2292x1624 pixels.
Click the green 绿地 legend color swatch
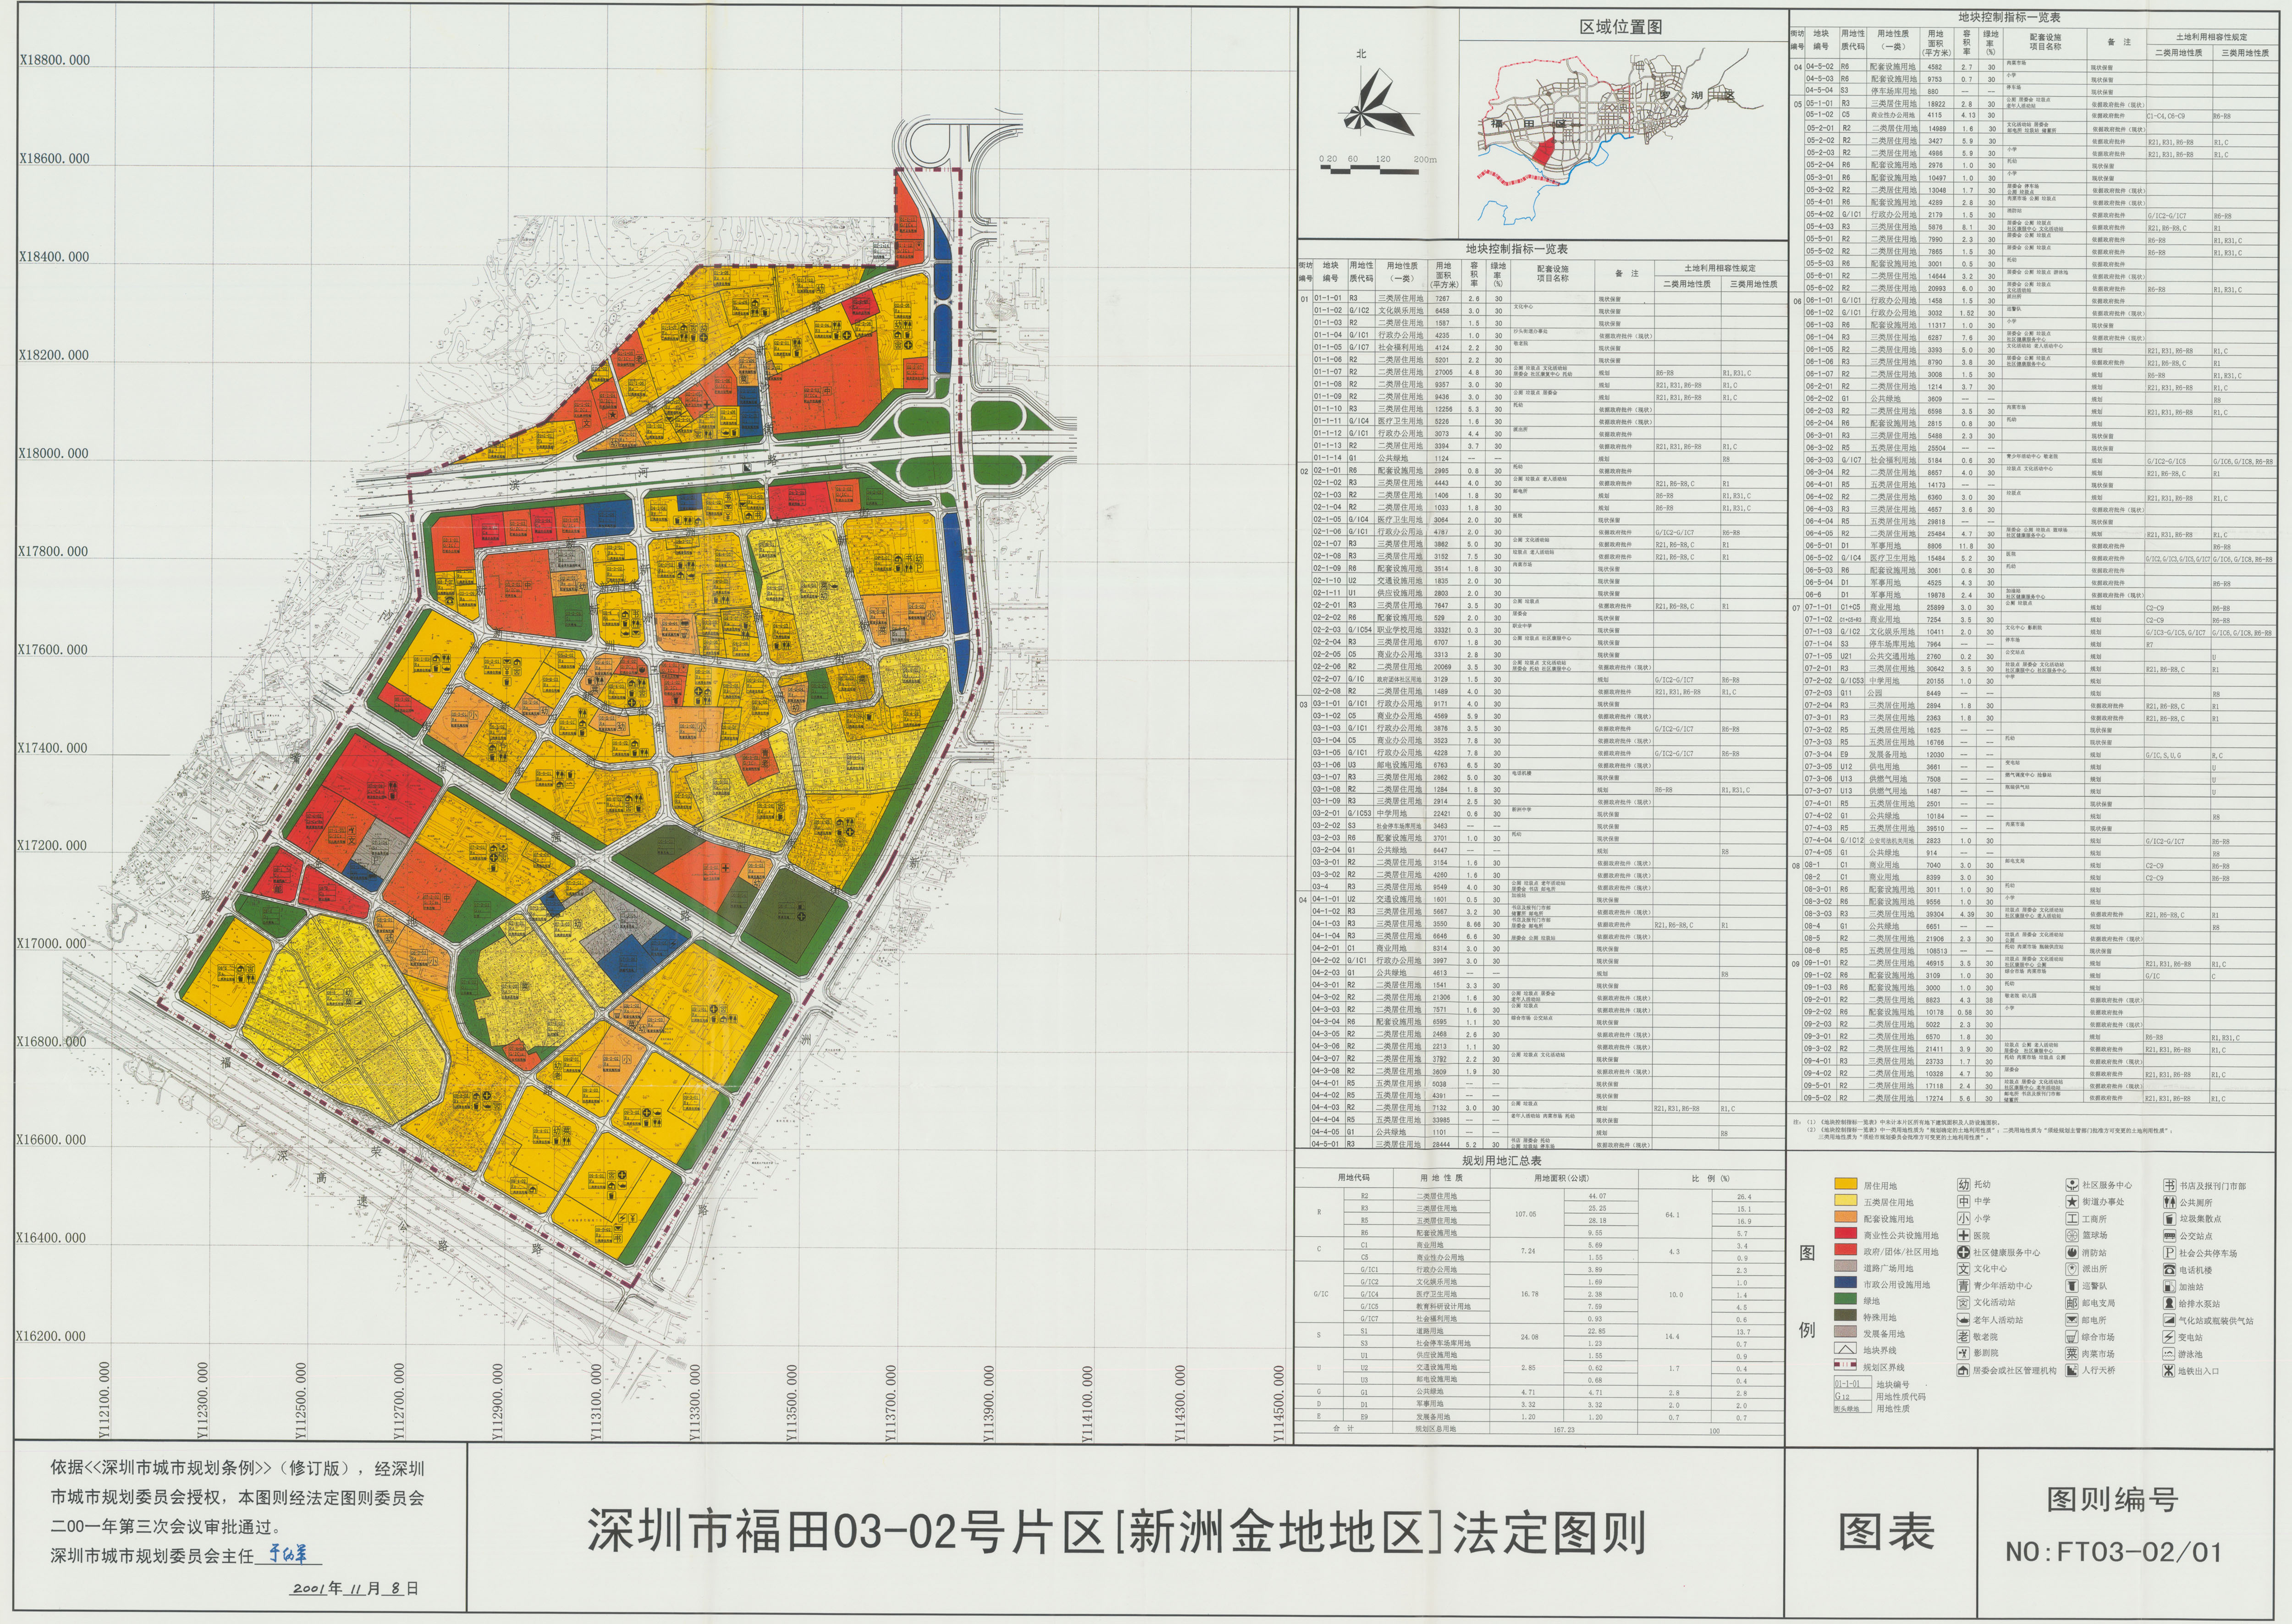tap(1846, 1299)
